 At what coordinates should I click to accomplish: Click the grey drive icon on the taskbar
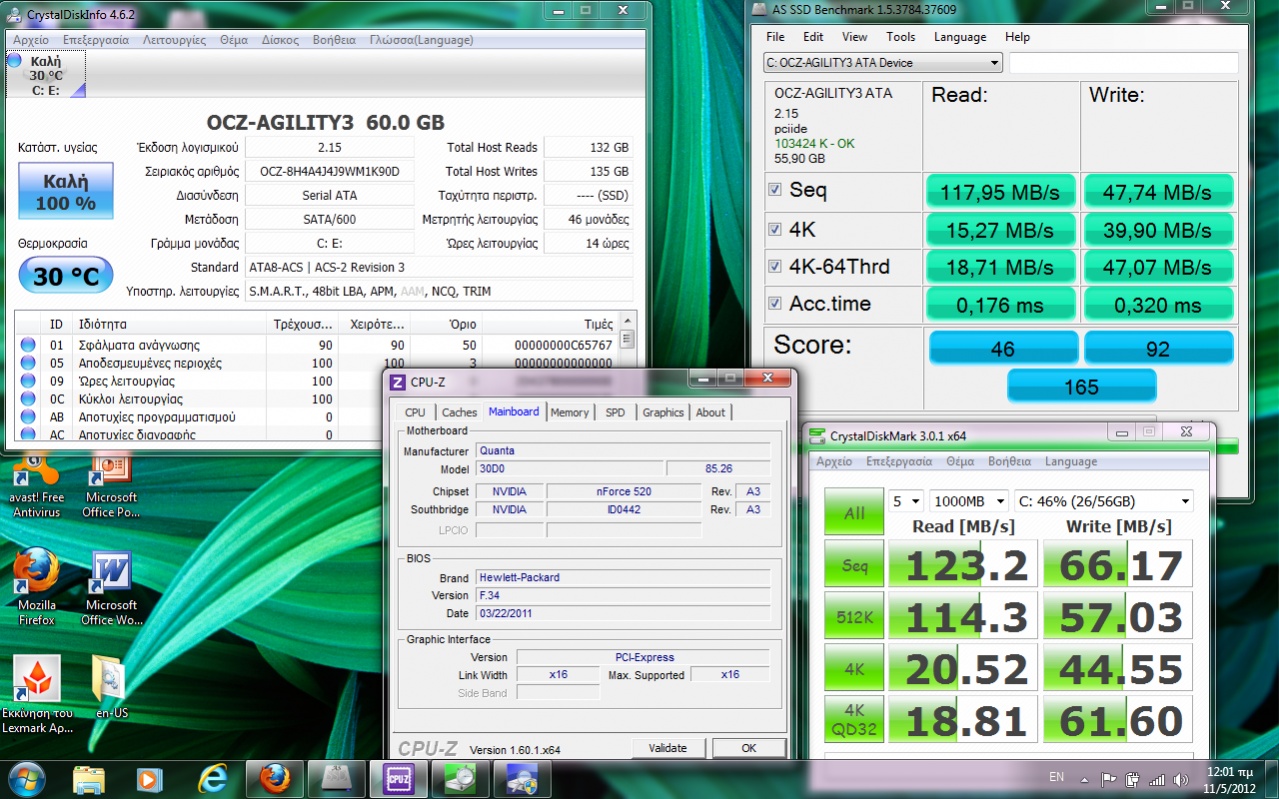click(x=337, y=778)
